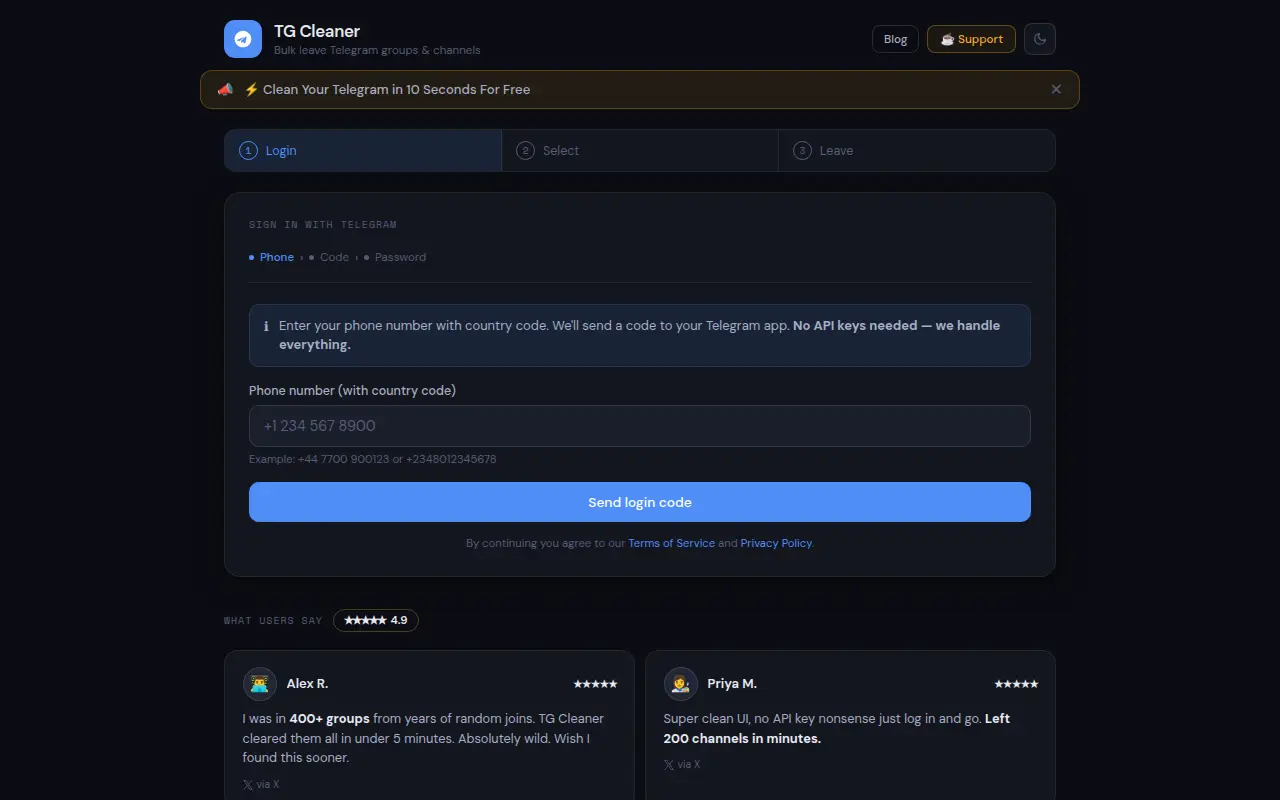Click the X logo under Priya's review
1280x800 pixels.
pyautogui.click(x=668, y=764)
